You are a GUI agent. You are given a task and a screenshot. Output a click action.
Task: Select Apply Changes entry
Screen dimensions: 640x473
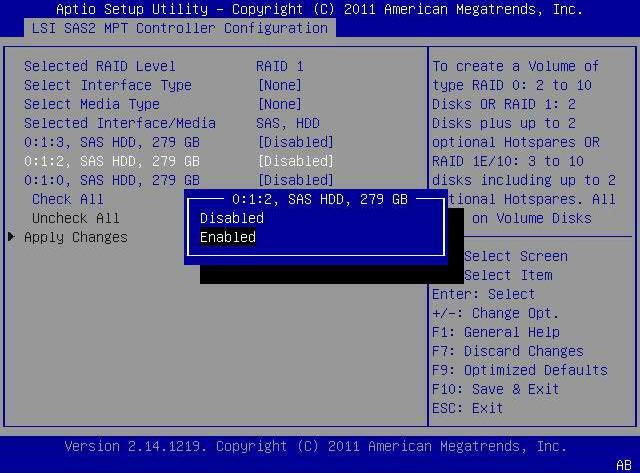pyautogui.click(x=76, y=237)
